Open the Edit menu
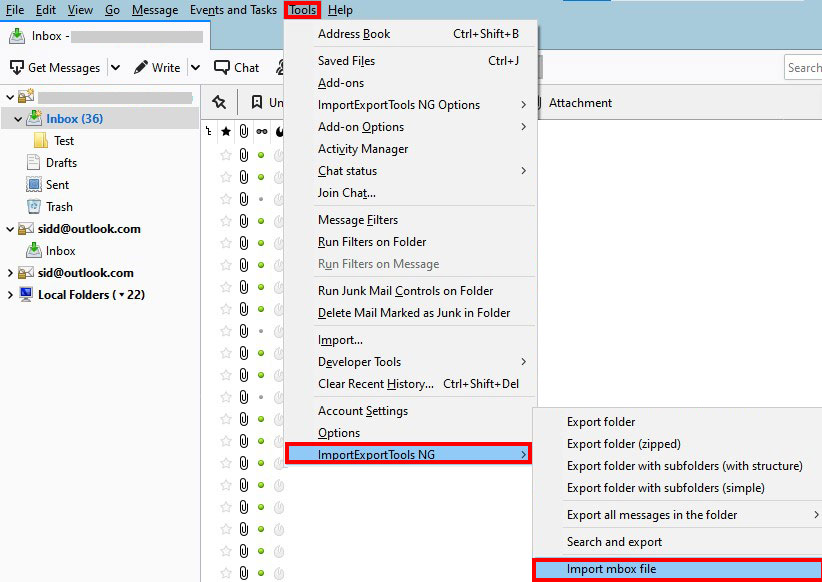The image size is (822, 582). [x=46, y=10]
